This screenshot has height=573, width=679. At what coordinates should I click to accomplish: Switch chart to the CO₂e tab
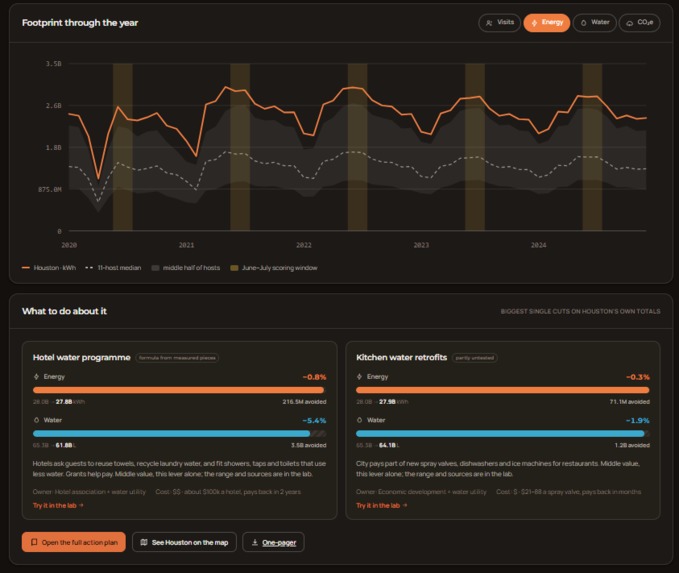[x=640, y=23]
